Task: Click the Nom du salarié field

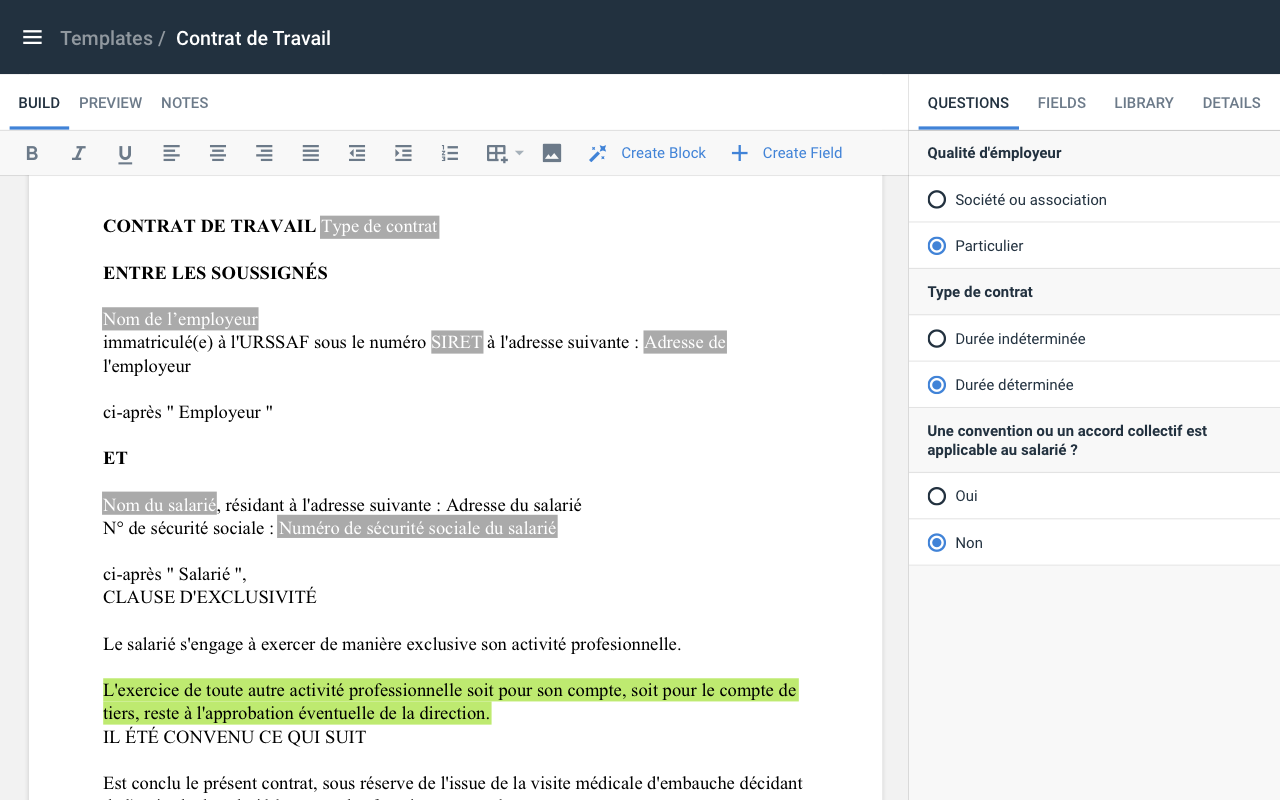Action: point(159,505)
